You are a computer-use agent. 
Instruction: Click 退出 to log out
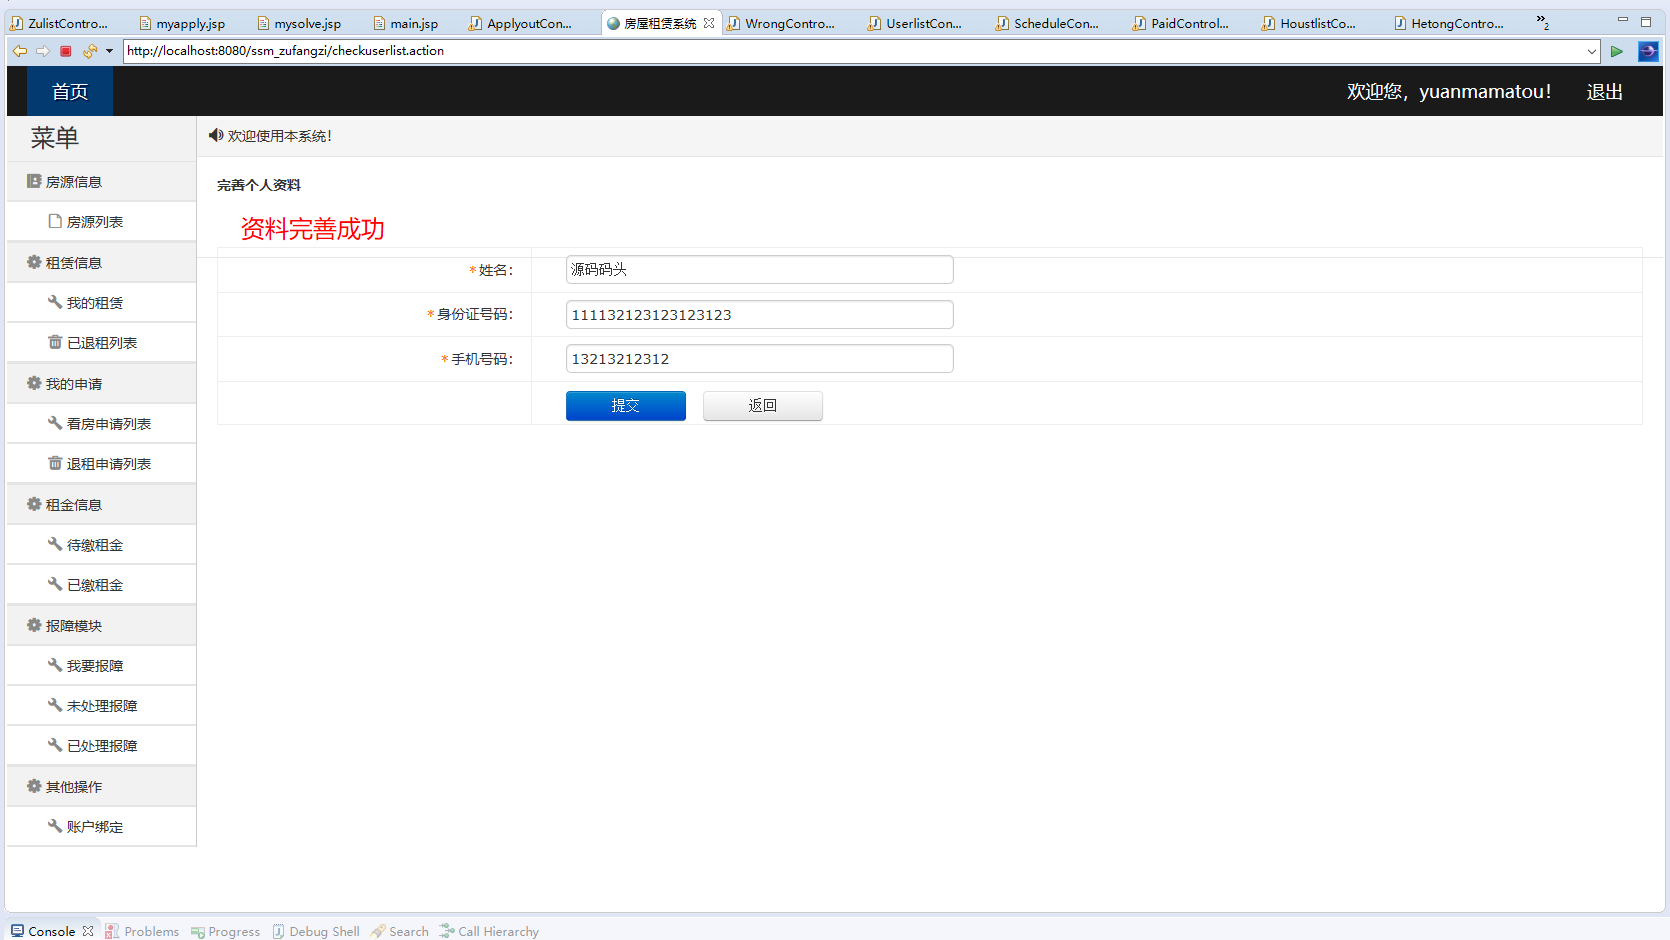[1604, 91]
